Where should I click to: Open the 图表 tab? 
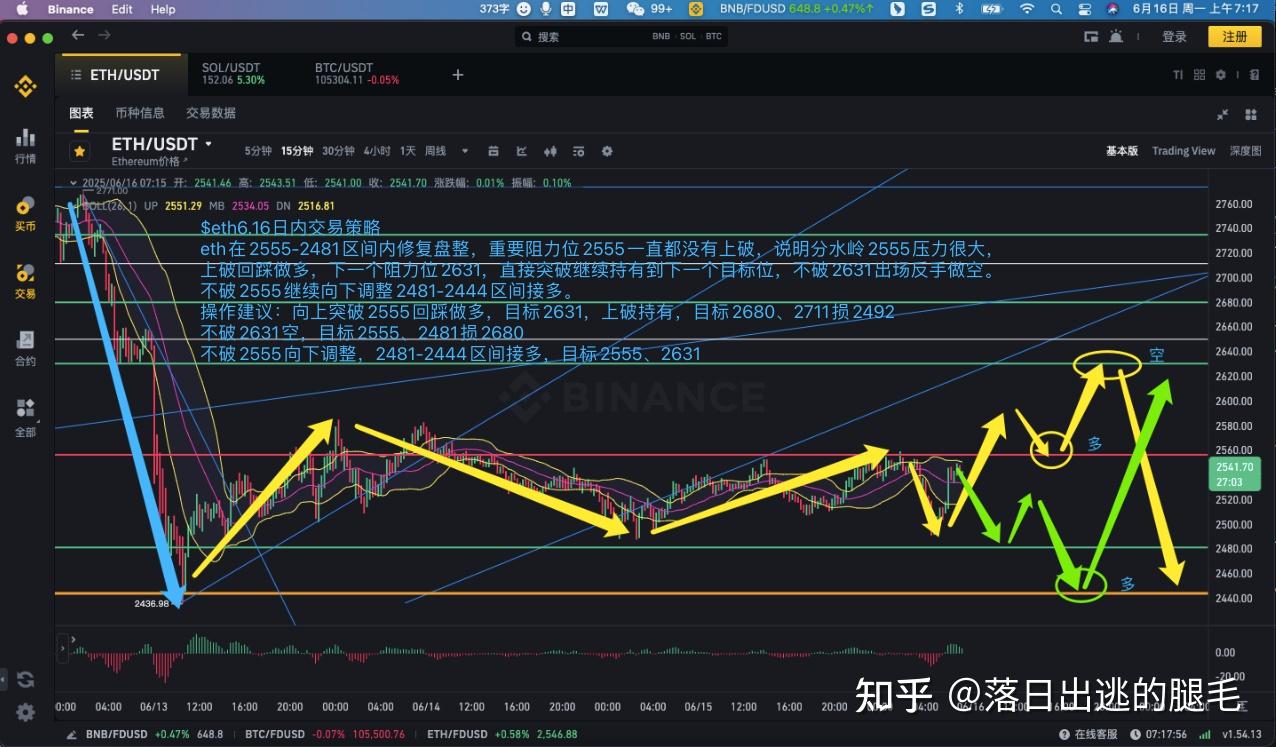tap(81, 113)
